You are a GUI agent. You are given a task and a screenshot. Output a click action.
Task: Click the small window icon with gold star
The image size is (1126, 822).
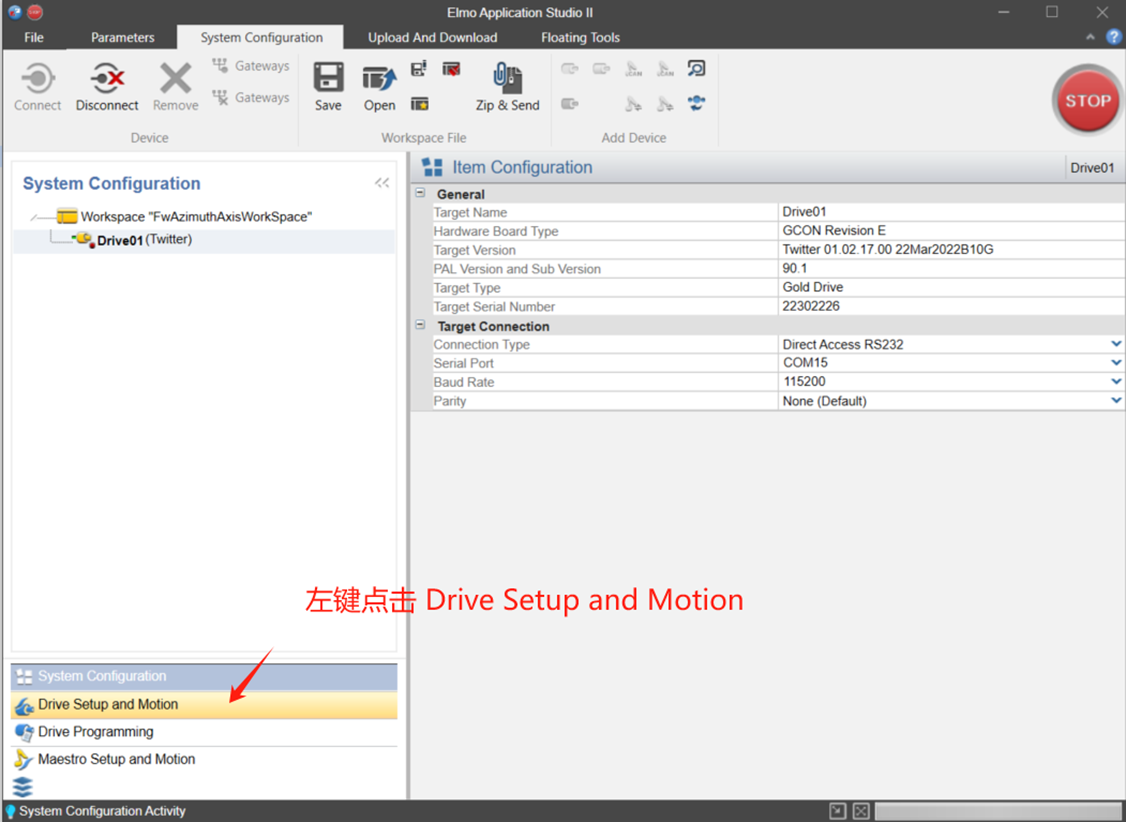pyautogui.click(x=419, y=105)
